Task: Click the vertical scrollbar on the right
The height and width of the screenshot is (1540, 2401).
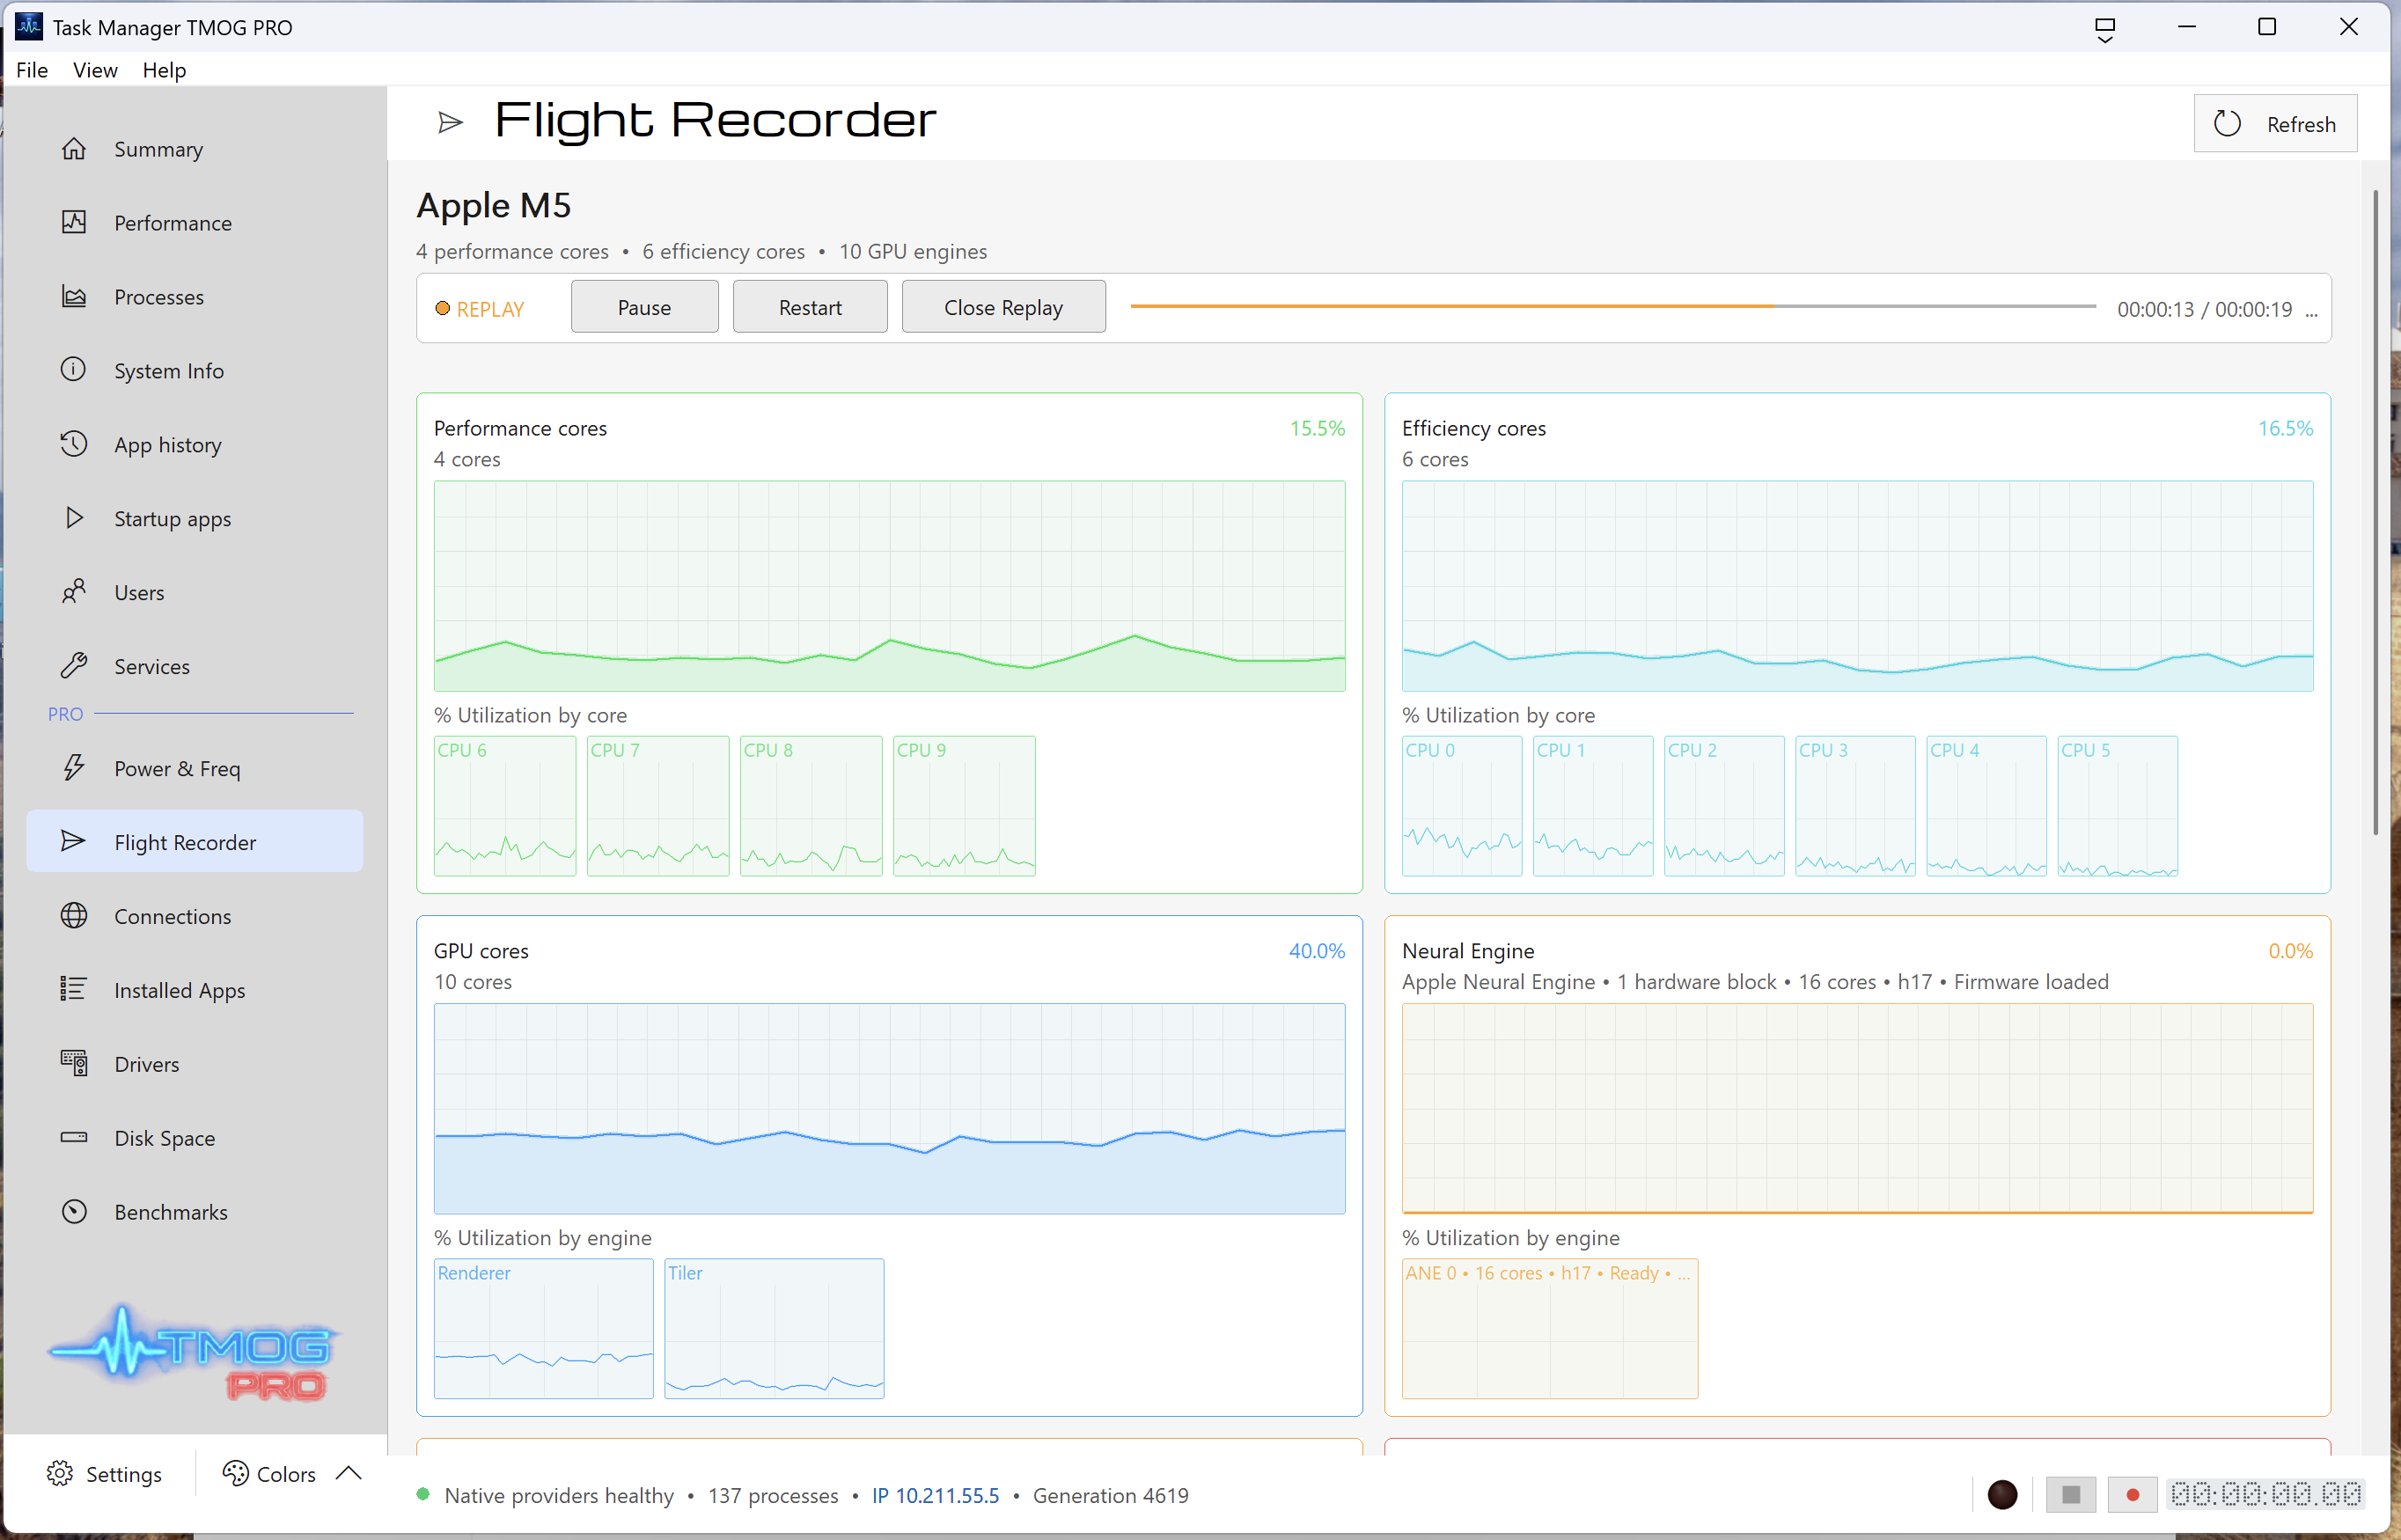Action: tap(2376, 512)
